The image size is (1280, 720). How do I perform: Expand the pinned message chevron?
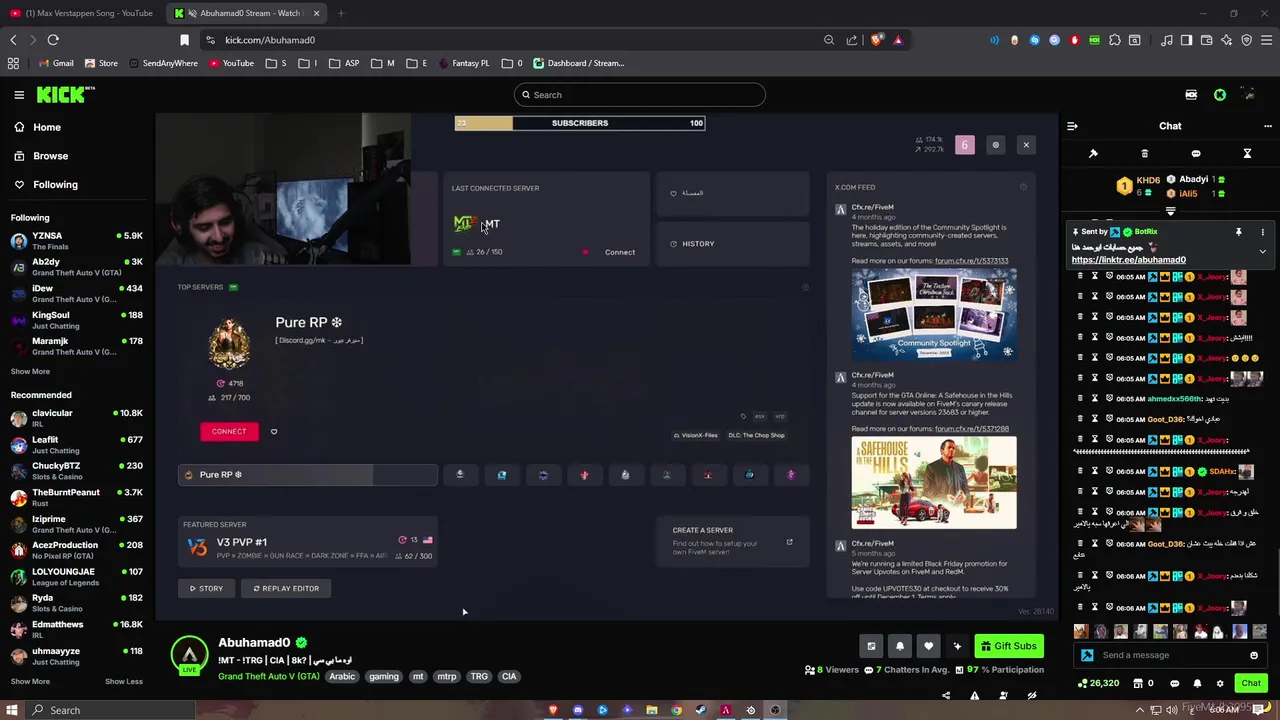point(1262,252)
